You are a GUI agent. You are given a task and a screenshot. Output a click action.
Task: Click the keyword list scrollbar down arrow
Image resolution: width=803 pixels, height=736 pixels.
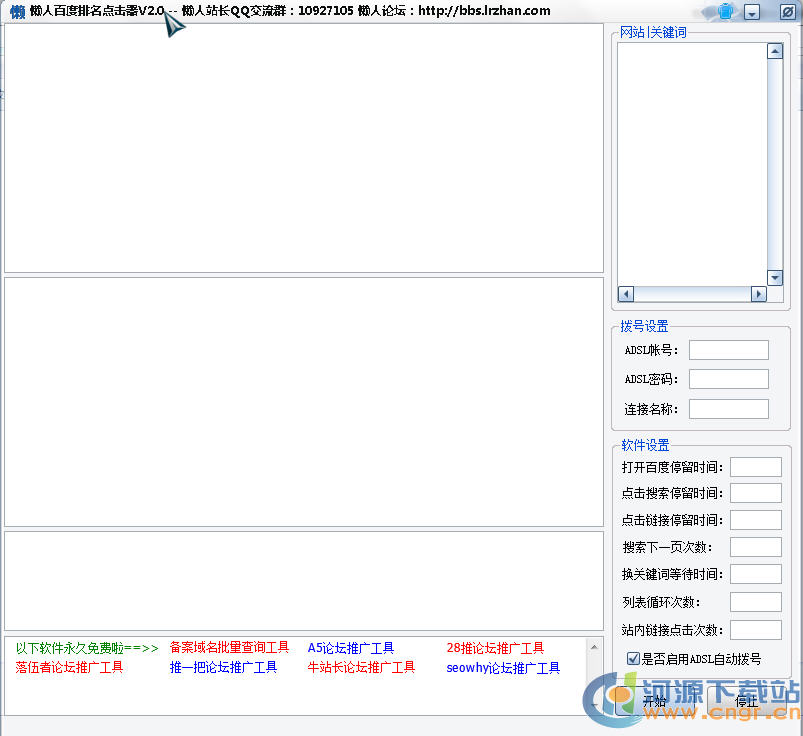(x=774, y=278)
